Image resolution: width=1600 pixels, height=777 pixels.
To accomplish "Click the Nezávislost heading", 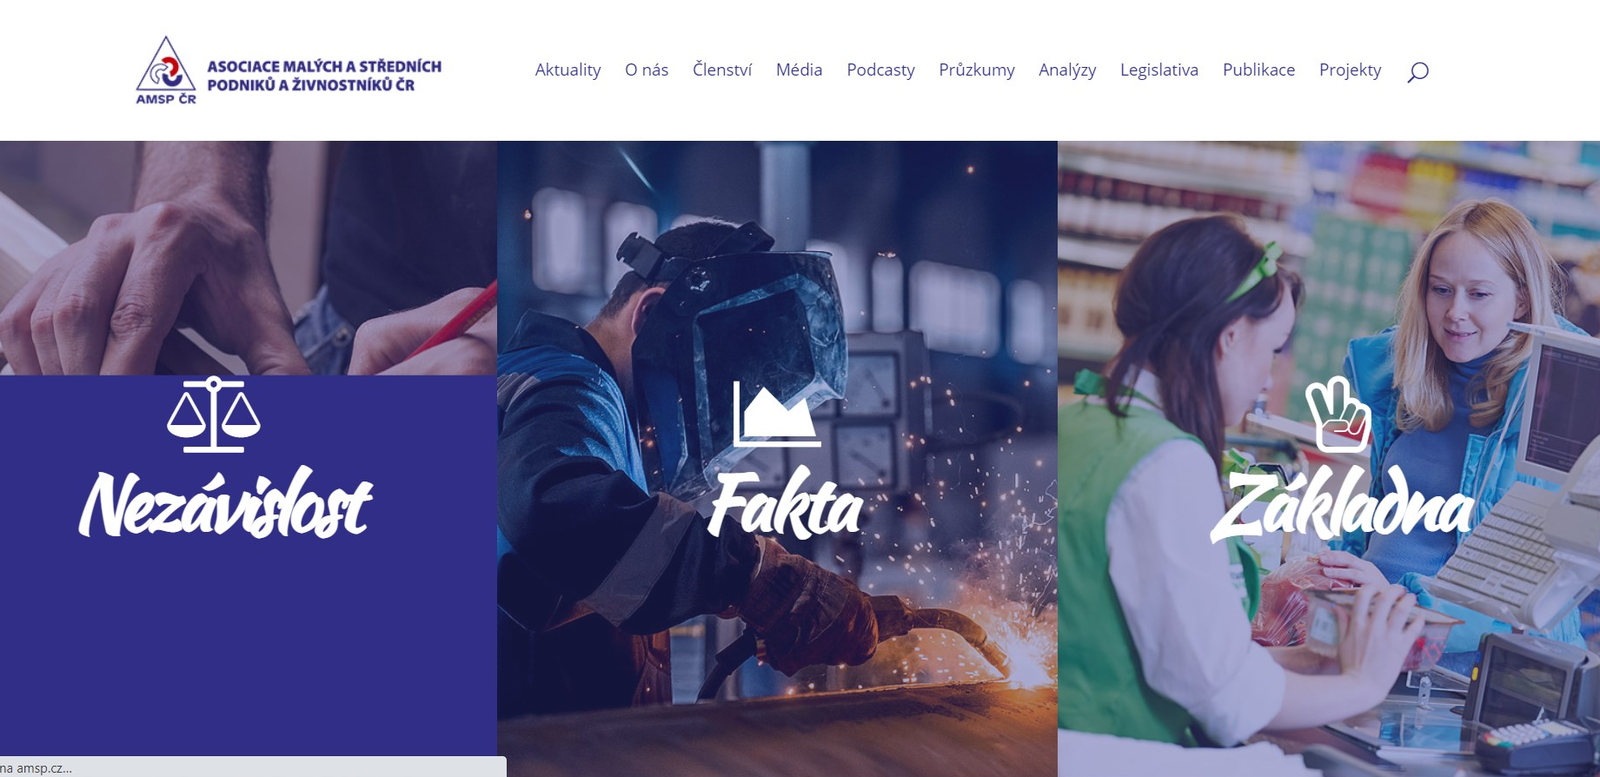I will [226, 503].
